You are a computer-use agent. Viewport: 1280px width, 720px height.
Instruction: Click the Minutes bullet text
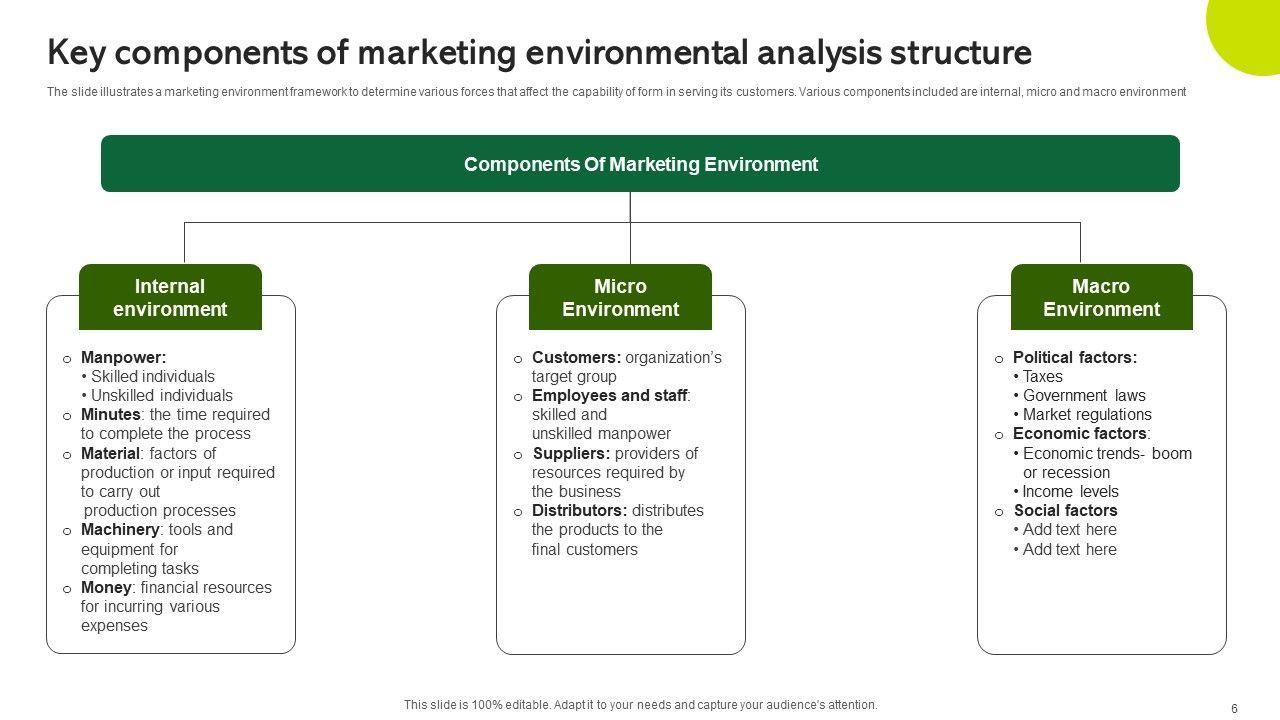pos(175,424)
